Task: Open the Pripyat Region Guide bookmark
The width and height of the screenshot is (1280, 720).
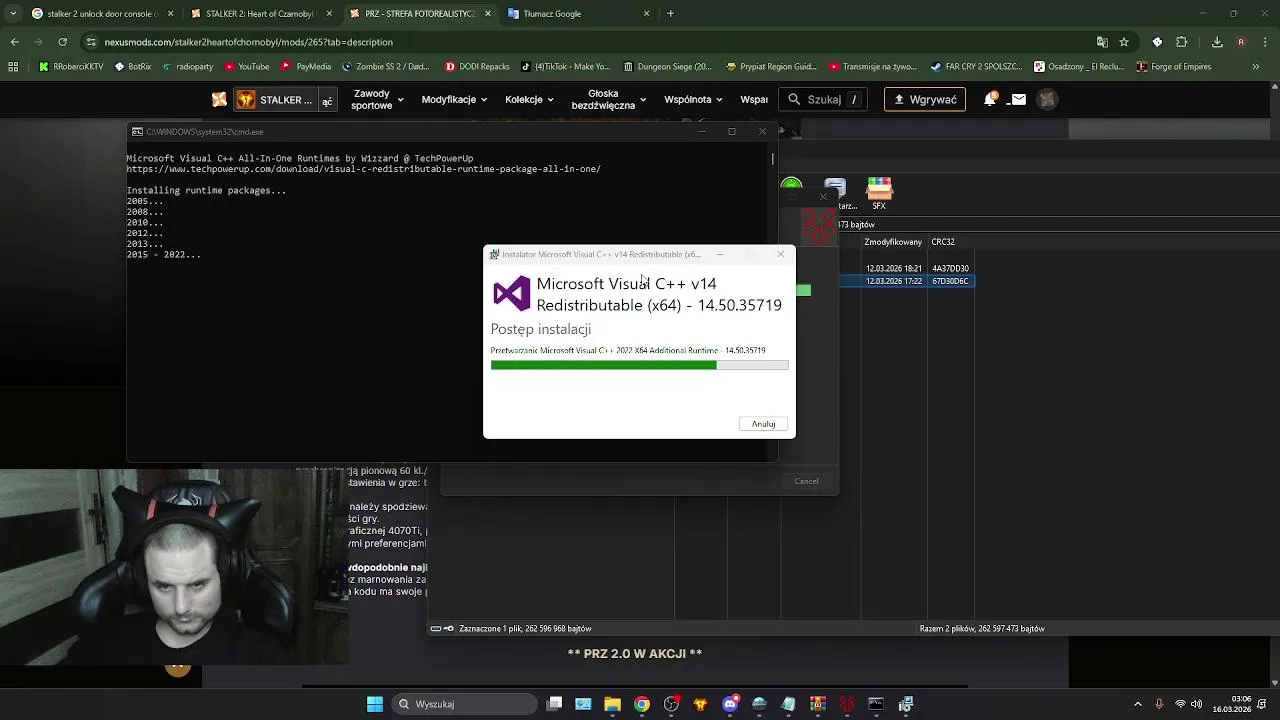Action: click(771, 67)
